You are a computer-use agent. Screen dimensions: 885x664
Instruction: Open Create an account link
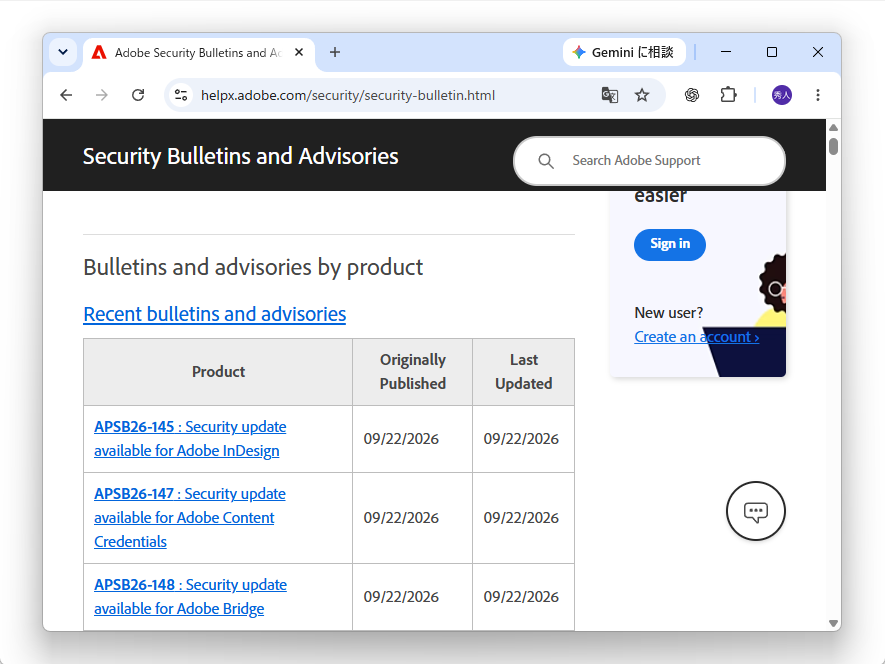click(x=696, y=337)
